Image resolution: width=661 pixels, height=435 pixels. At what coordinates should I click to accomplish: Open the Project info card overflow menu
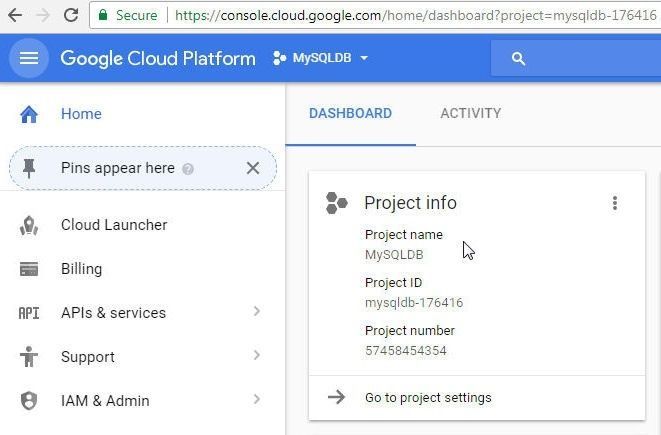coord(615,203)
